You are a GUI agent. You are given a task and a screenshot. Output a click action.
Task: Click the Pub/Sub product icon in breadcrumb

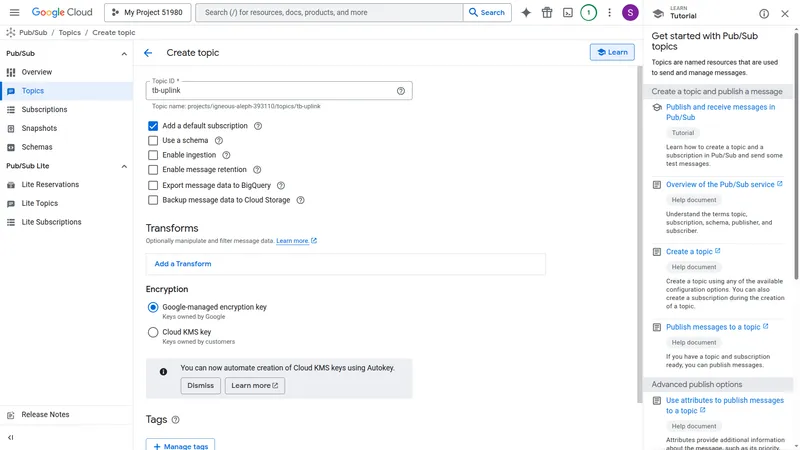pyautogui.click(x=11, y=33)
